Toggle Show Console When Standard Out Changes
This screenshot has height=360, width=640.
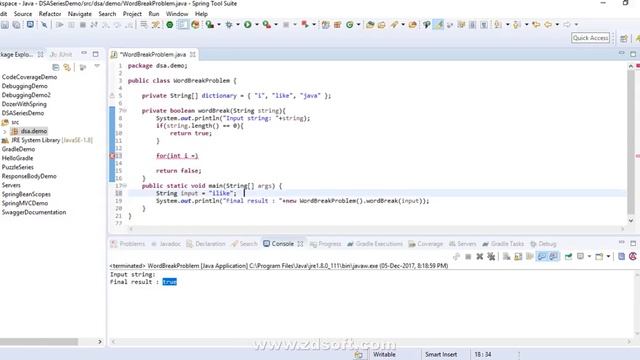tap(542, 256)
